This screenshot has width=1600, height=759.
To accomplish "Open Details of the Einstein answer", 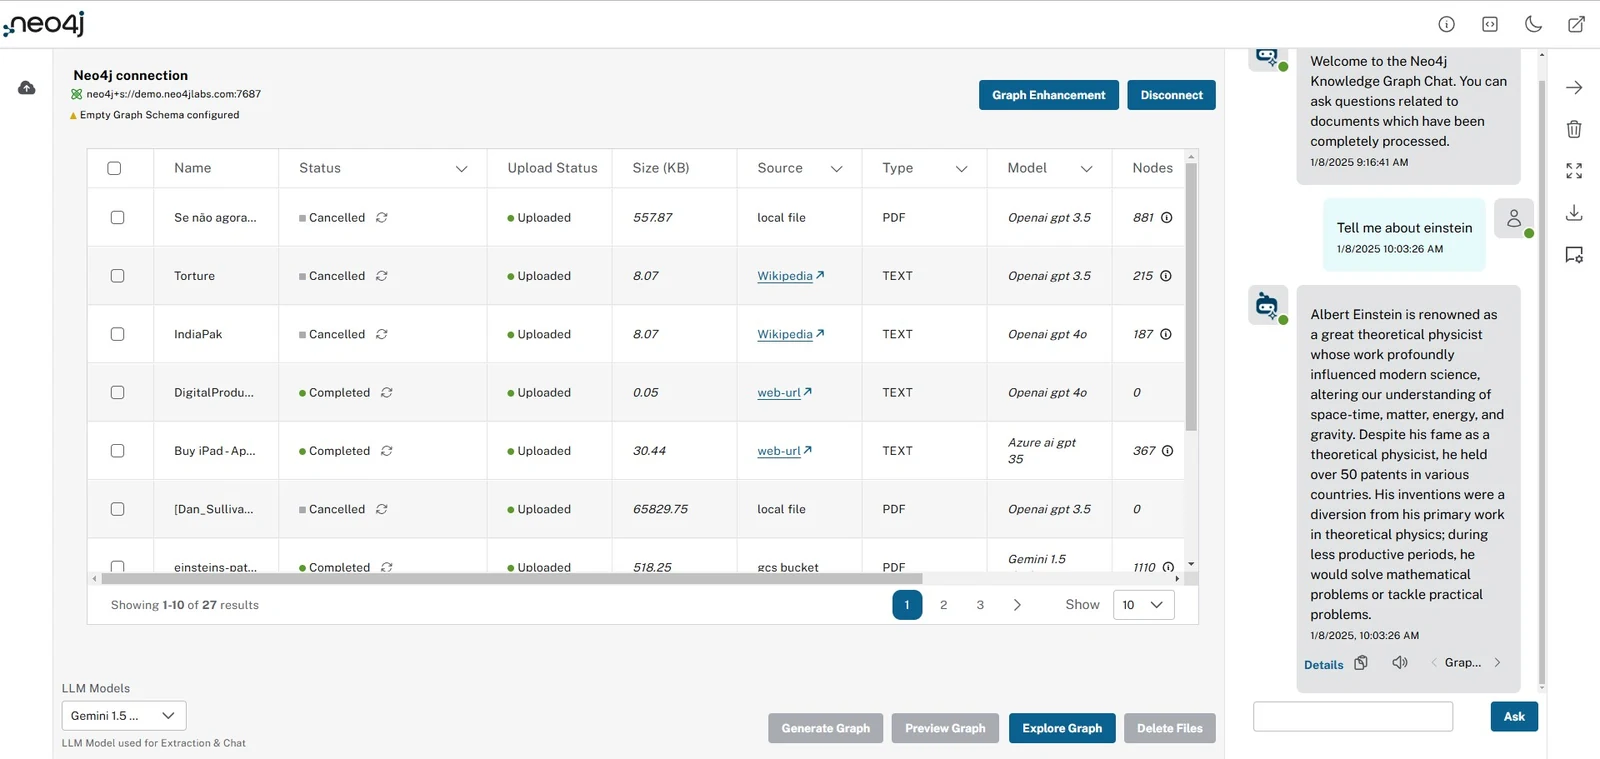I will coord(1323,665).
